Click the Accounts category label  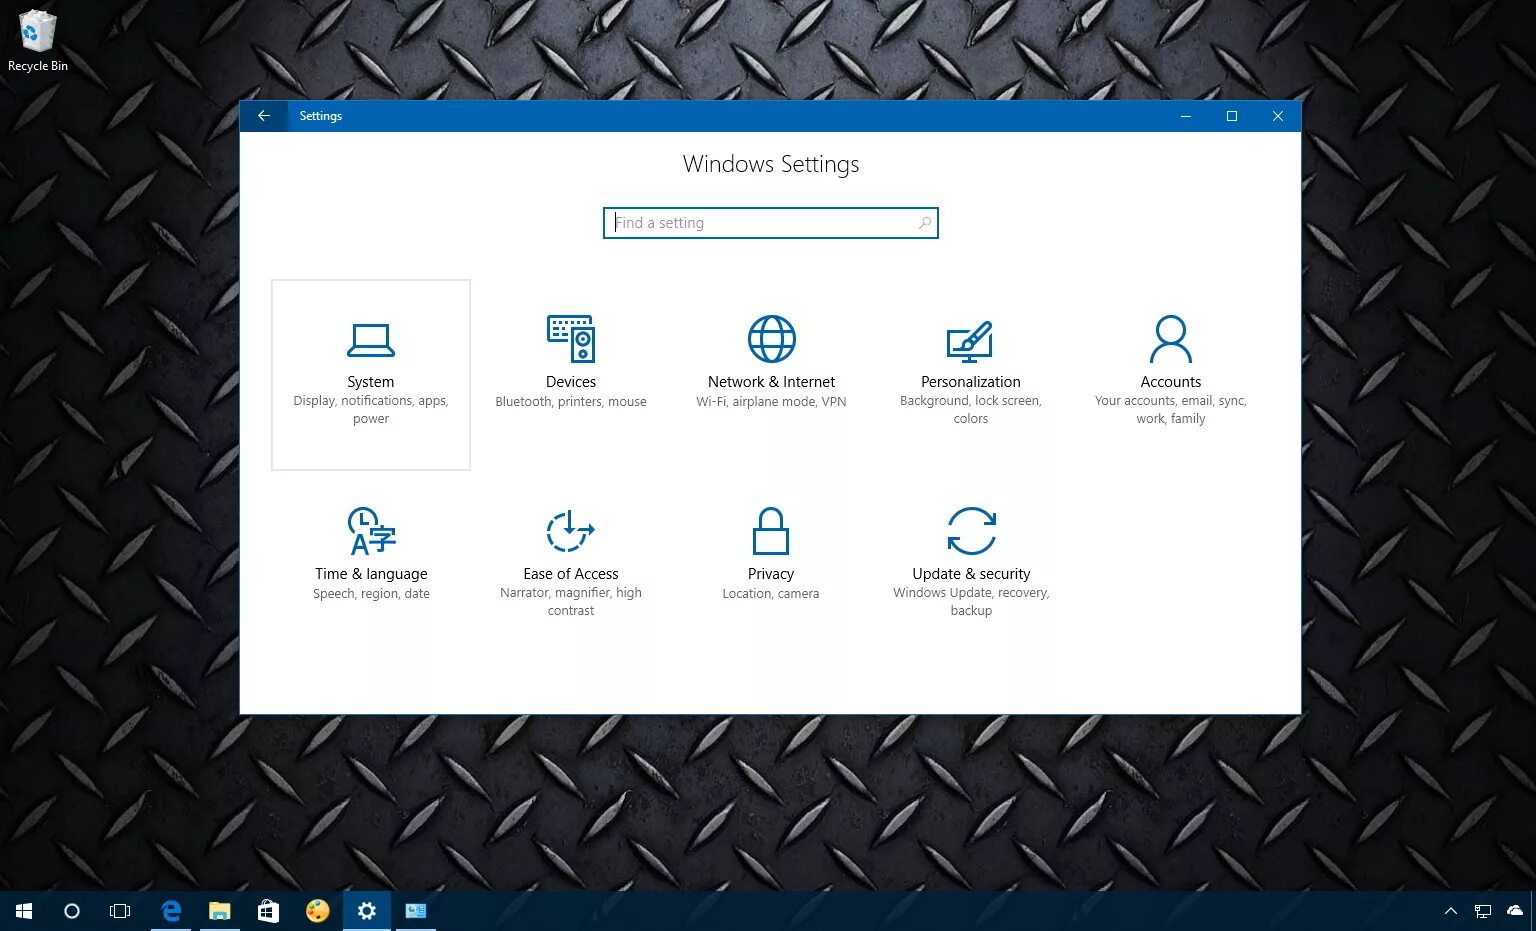[x=1171, y=382]
